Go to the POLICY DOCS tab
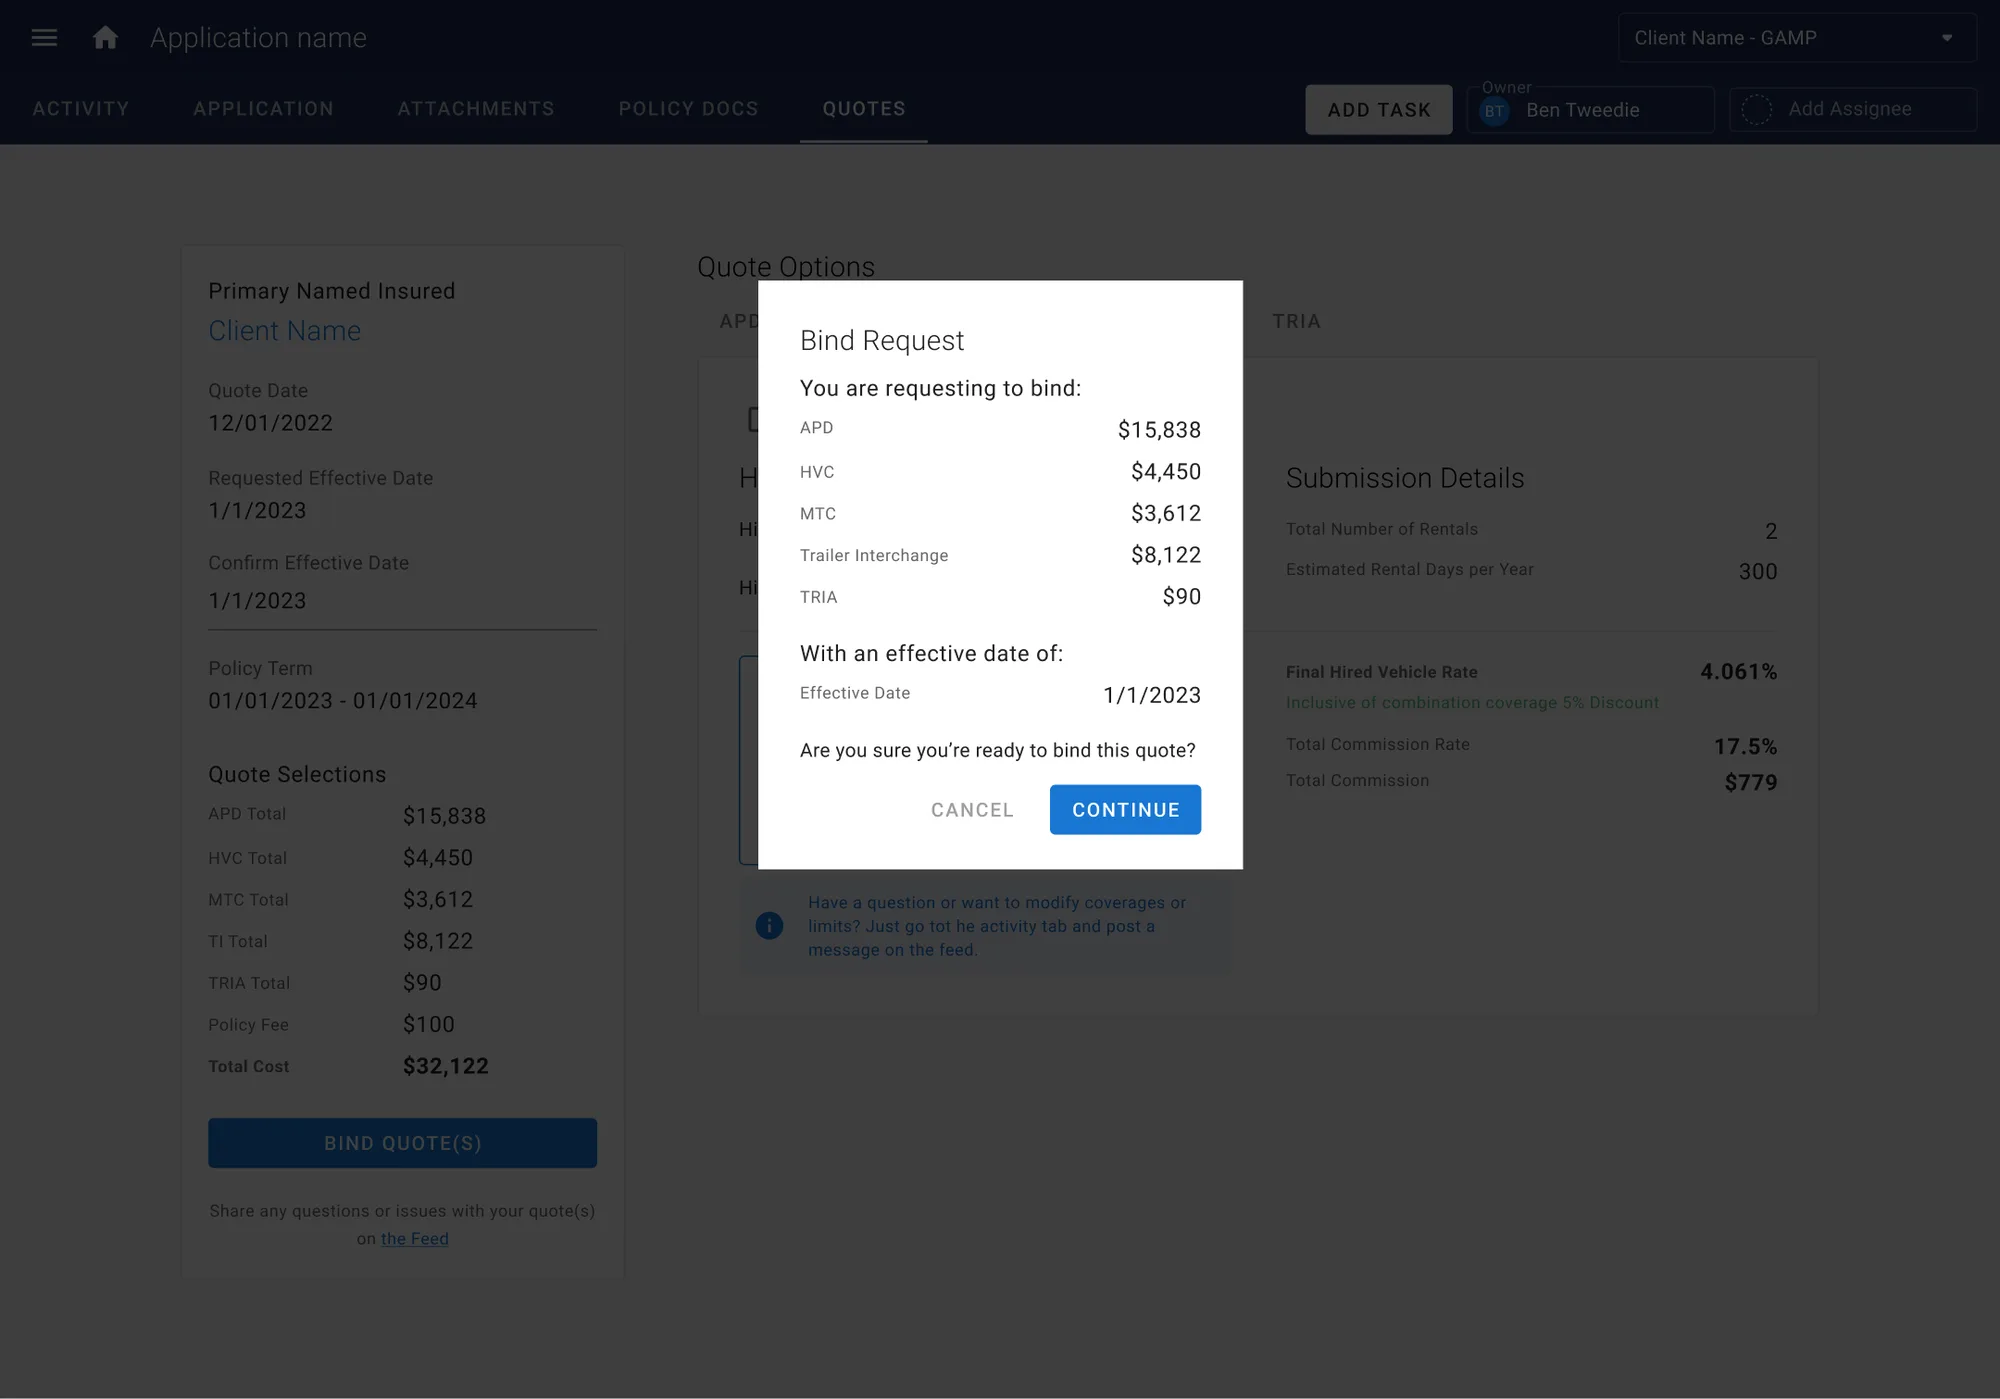Image resolution: width=2000 pixels, height=1399 pixels. tap(688, 109)
